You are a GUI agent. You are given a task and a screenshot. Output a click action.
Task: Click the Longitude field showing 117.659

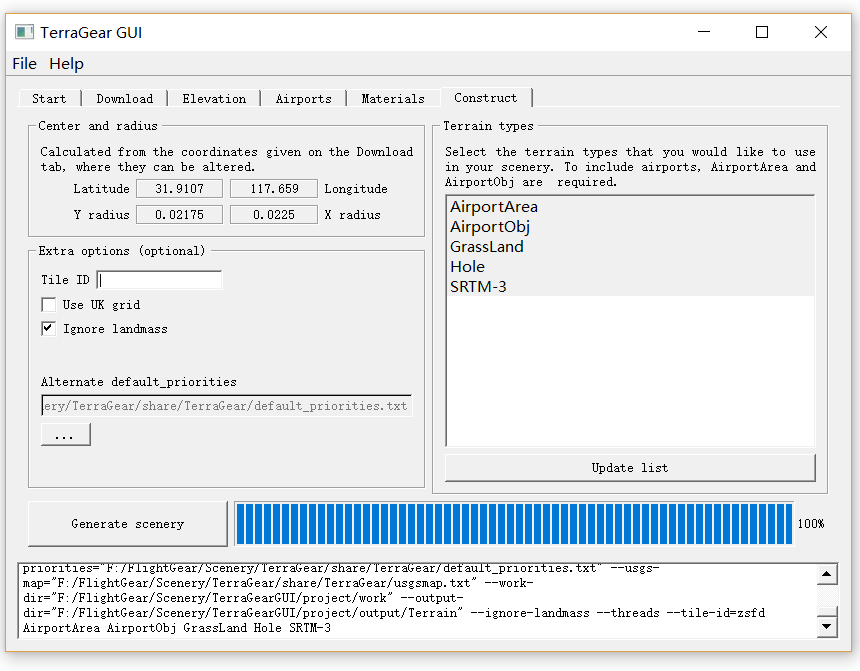click(x=274, y=189)
